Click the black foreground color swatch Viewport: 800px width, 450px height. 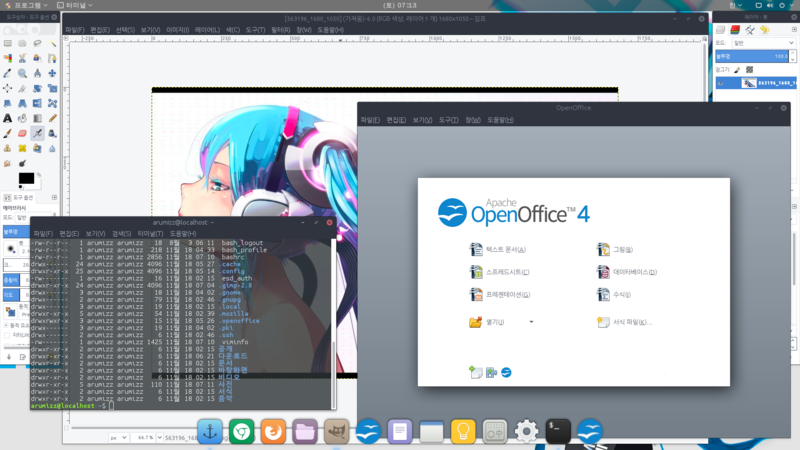pyautogui.click(x=26, y=178)
